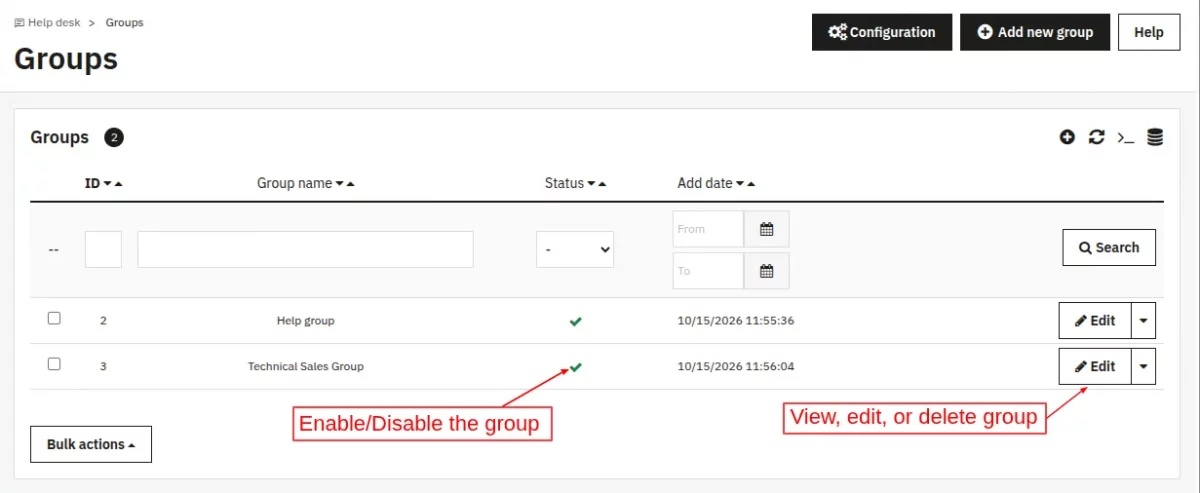The width and height of the screenshot is (1200, 493).
Task: Sort ID column descending arrow
Action: click(108, 184)
